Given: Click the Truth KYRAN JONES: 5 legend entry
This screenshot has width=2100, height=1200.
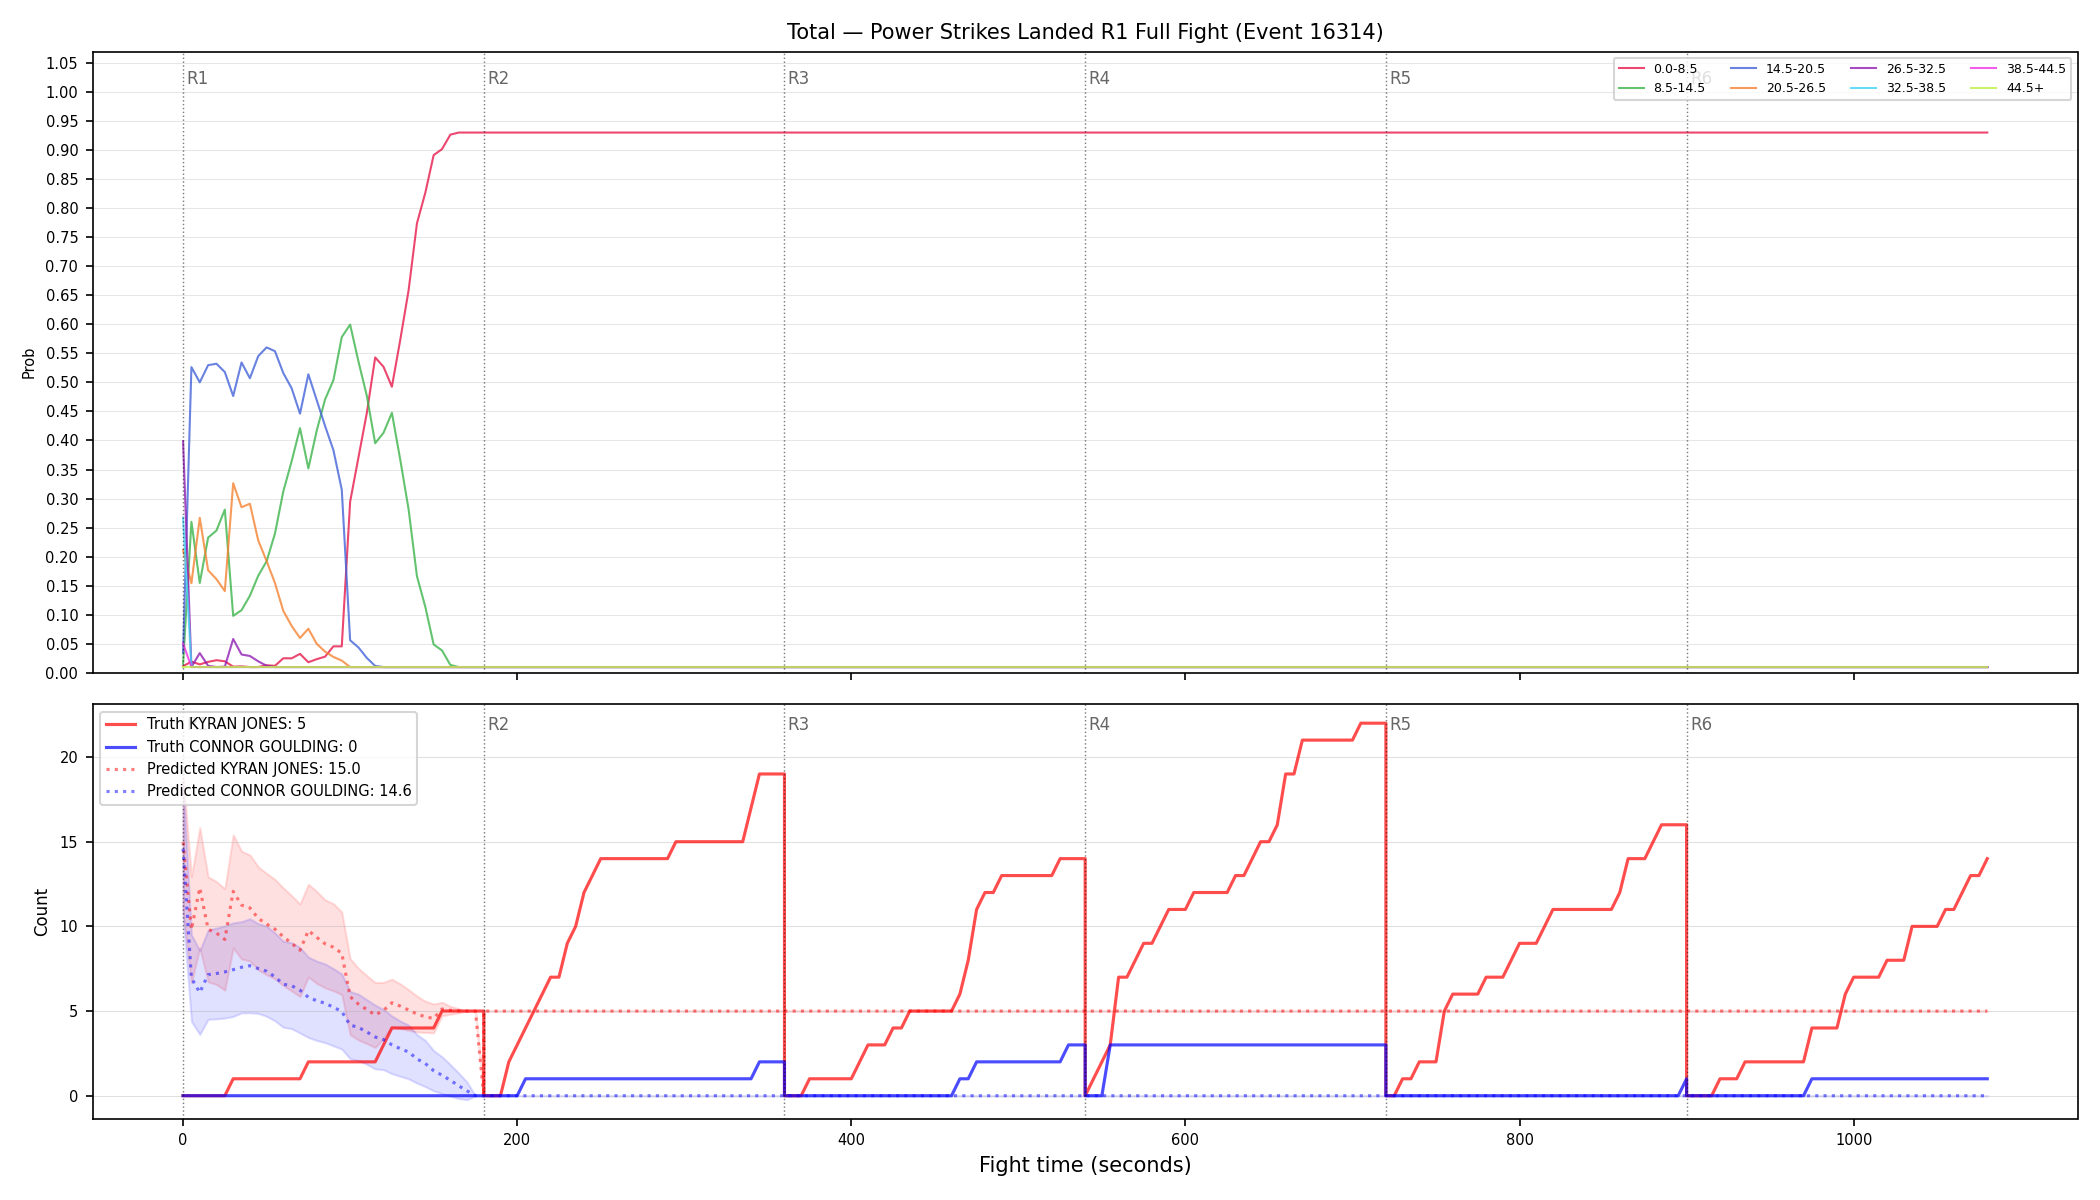Looking at the screenshot, I should pos(205,724).
